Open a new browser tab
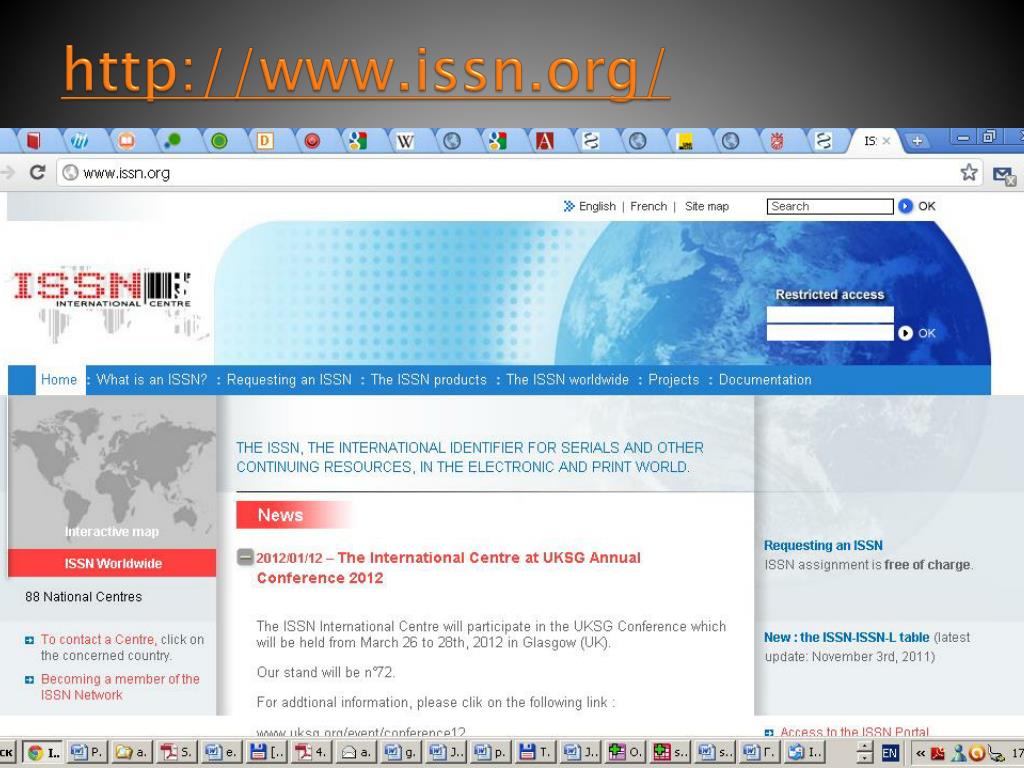The image size is (1024, 768). click(x=917, y=140)
